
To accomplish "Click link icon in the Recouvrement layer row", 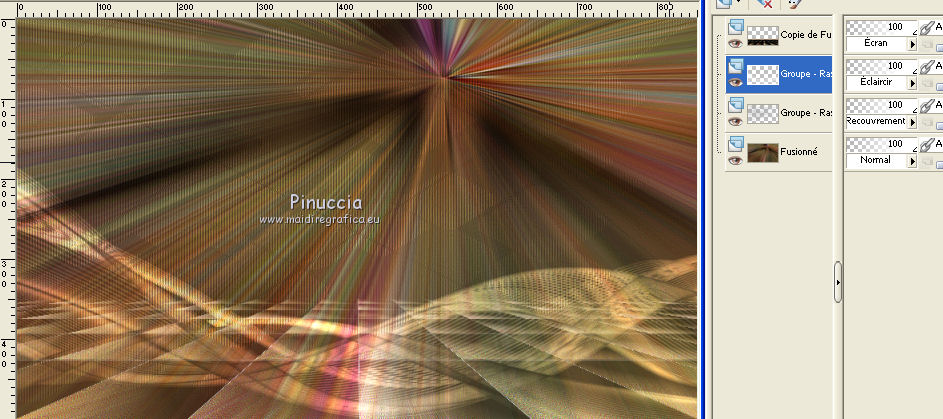I will point(927,106).
